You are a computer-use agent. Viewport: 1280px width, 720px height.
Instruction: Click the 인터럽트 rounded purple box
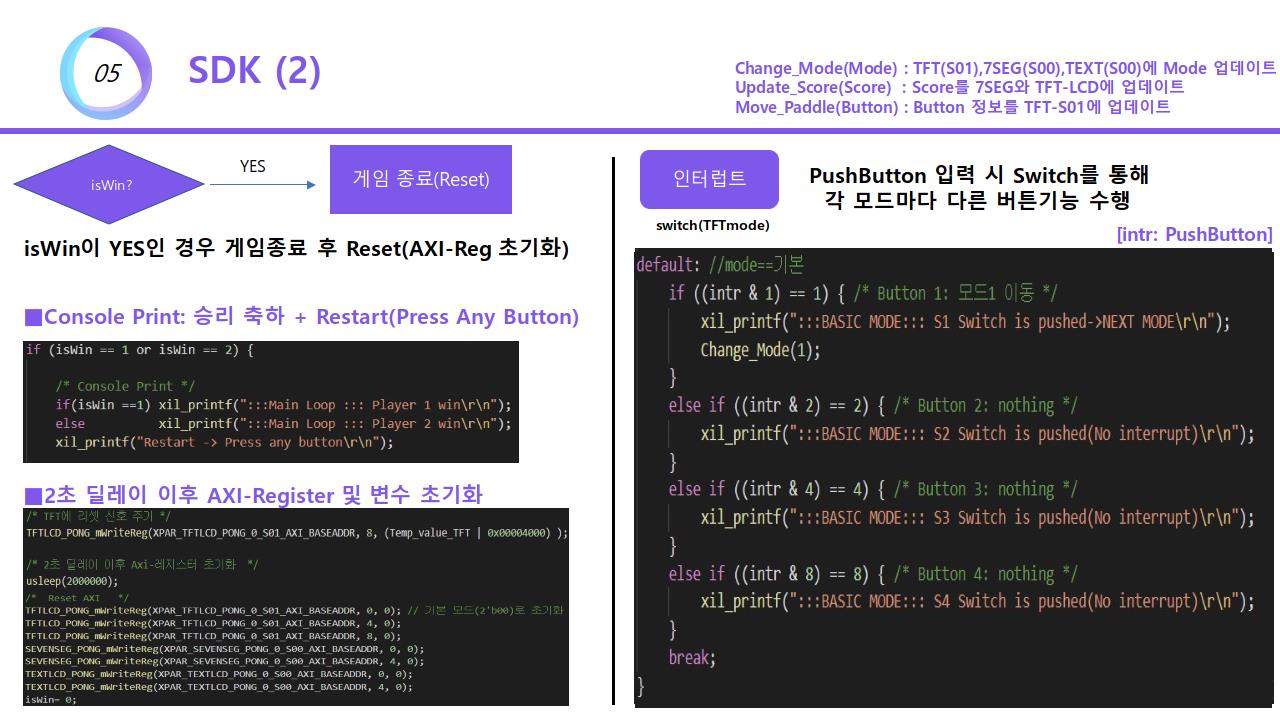pyautogui.click(x=709, y=179)
